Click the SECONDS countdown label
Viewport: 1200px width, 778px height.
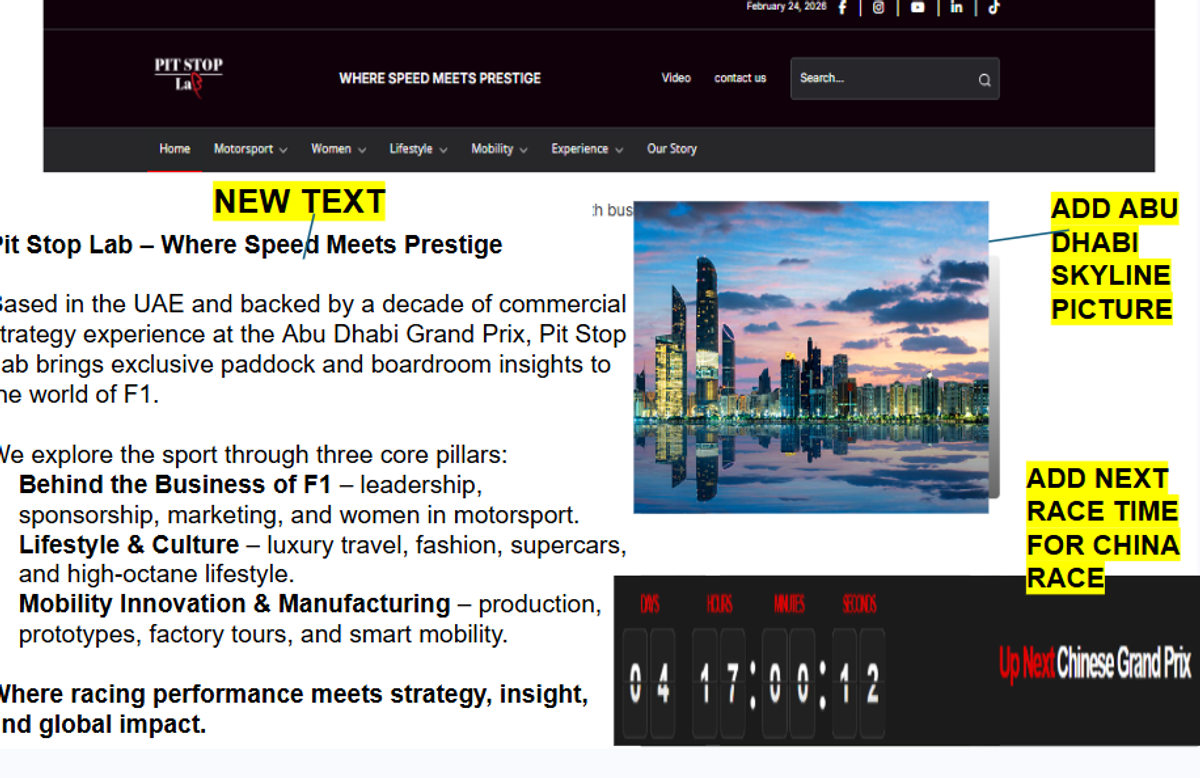(859, 604)
